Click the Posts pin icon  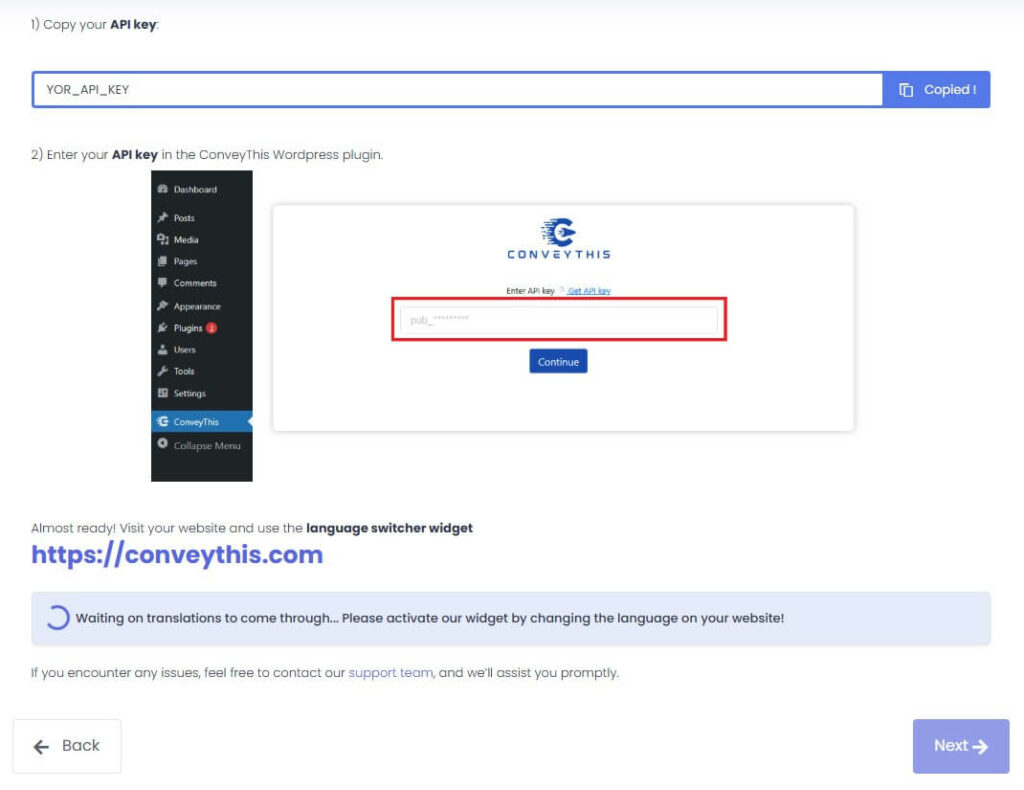pos(162,218)
